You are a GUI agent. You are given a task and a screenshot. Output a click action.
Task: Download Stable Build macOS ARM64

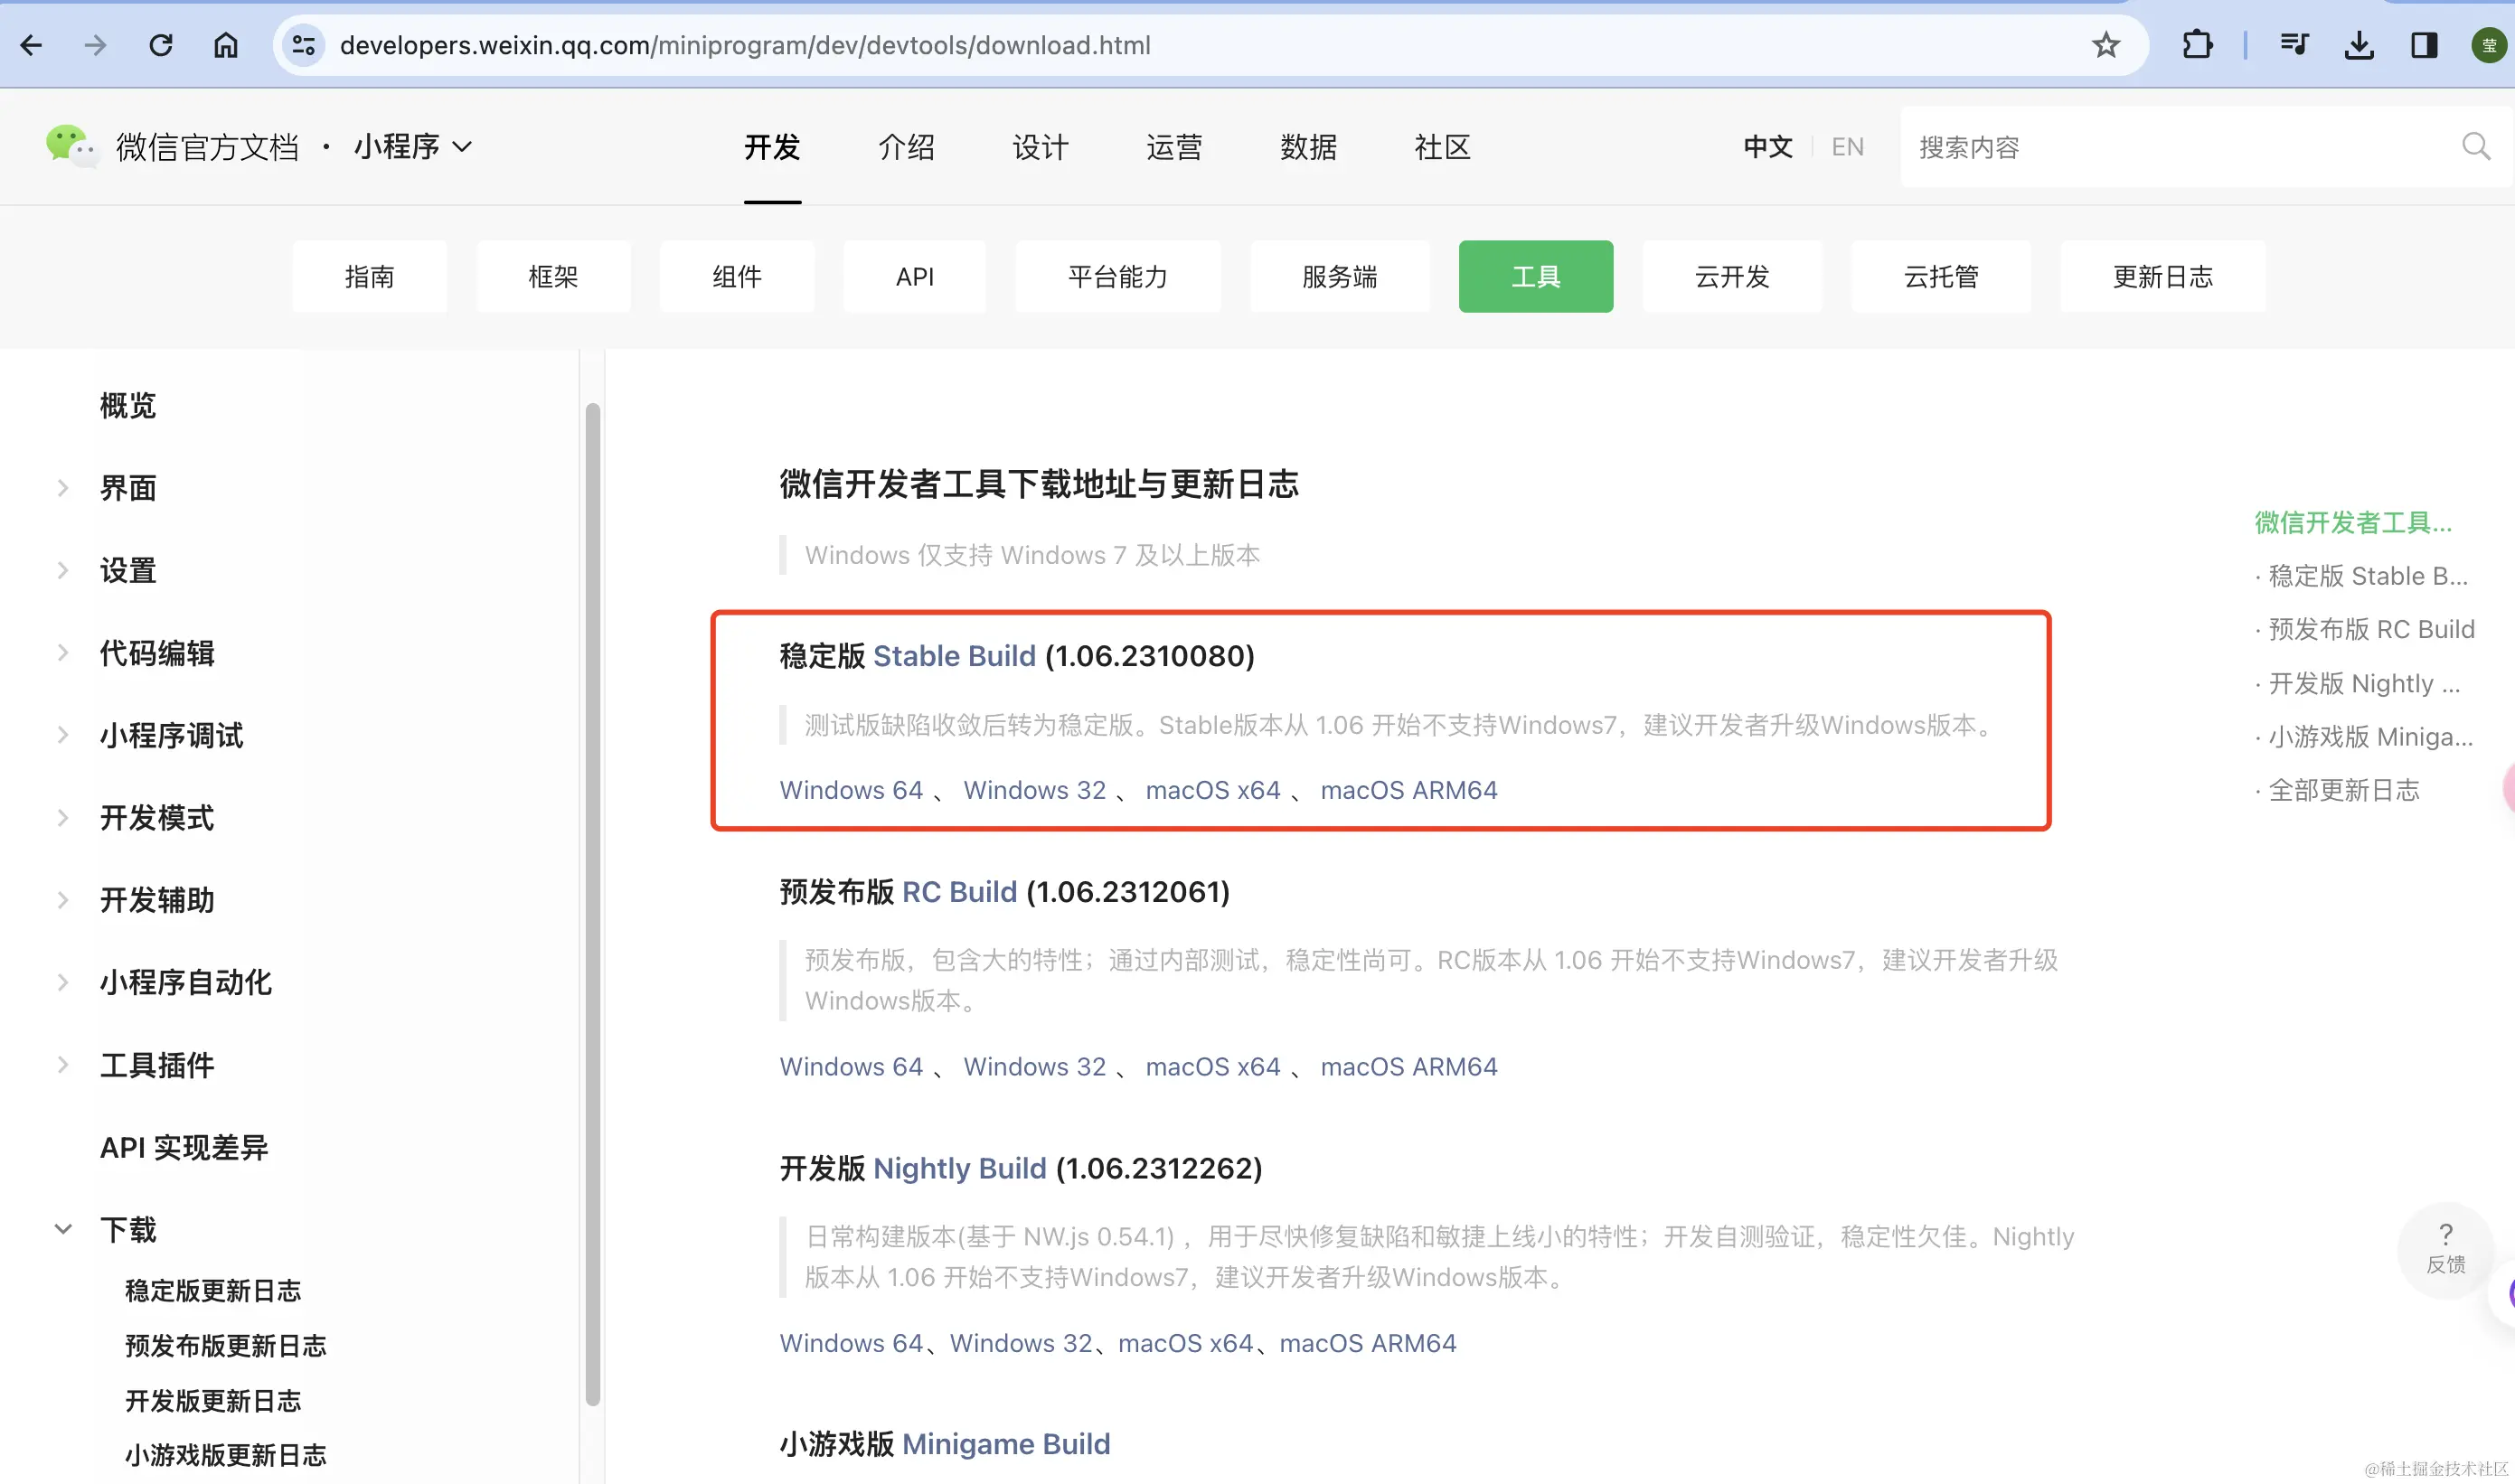pos(1408,790)
